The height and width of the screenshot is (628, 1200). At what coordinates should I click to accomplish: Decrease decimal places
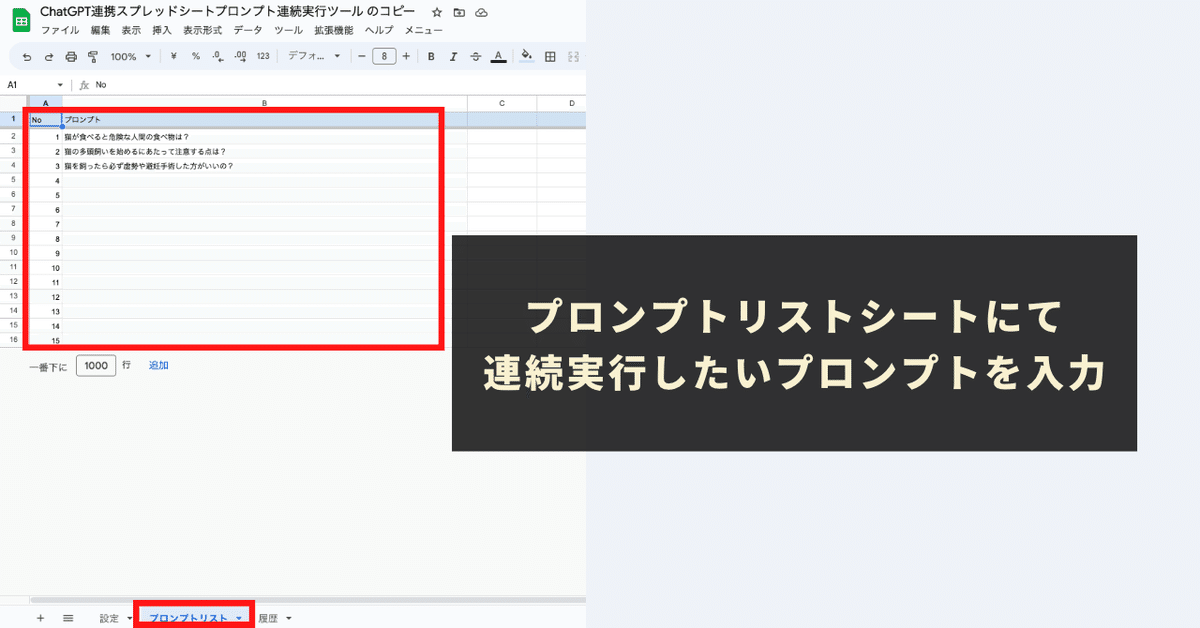click(x=217, y=57)
